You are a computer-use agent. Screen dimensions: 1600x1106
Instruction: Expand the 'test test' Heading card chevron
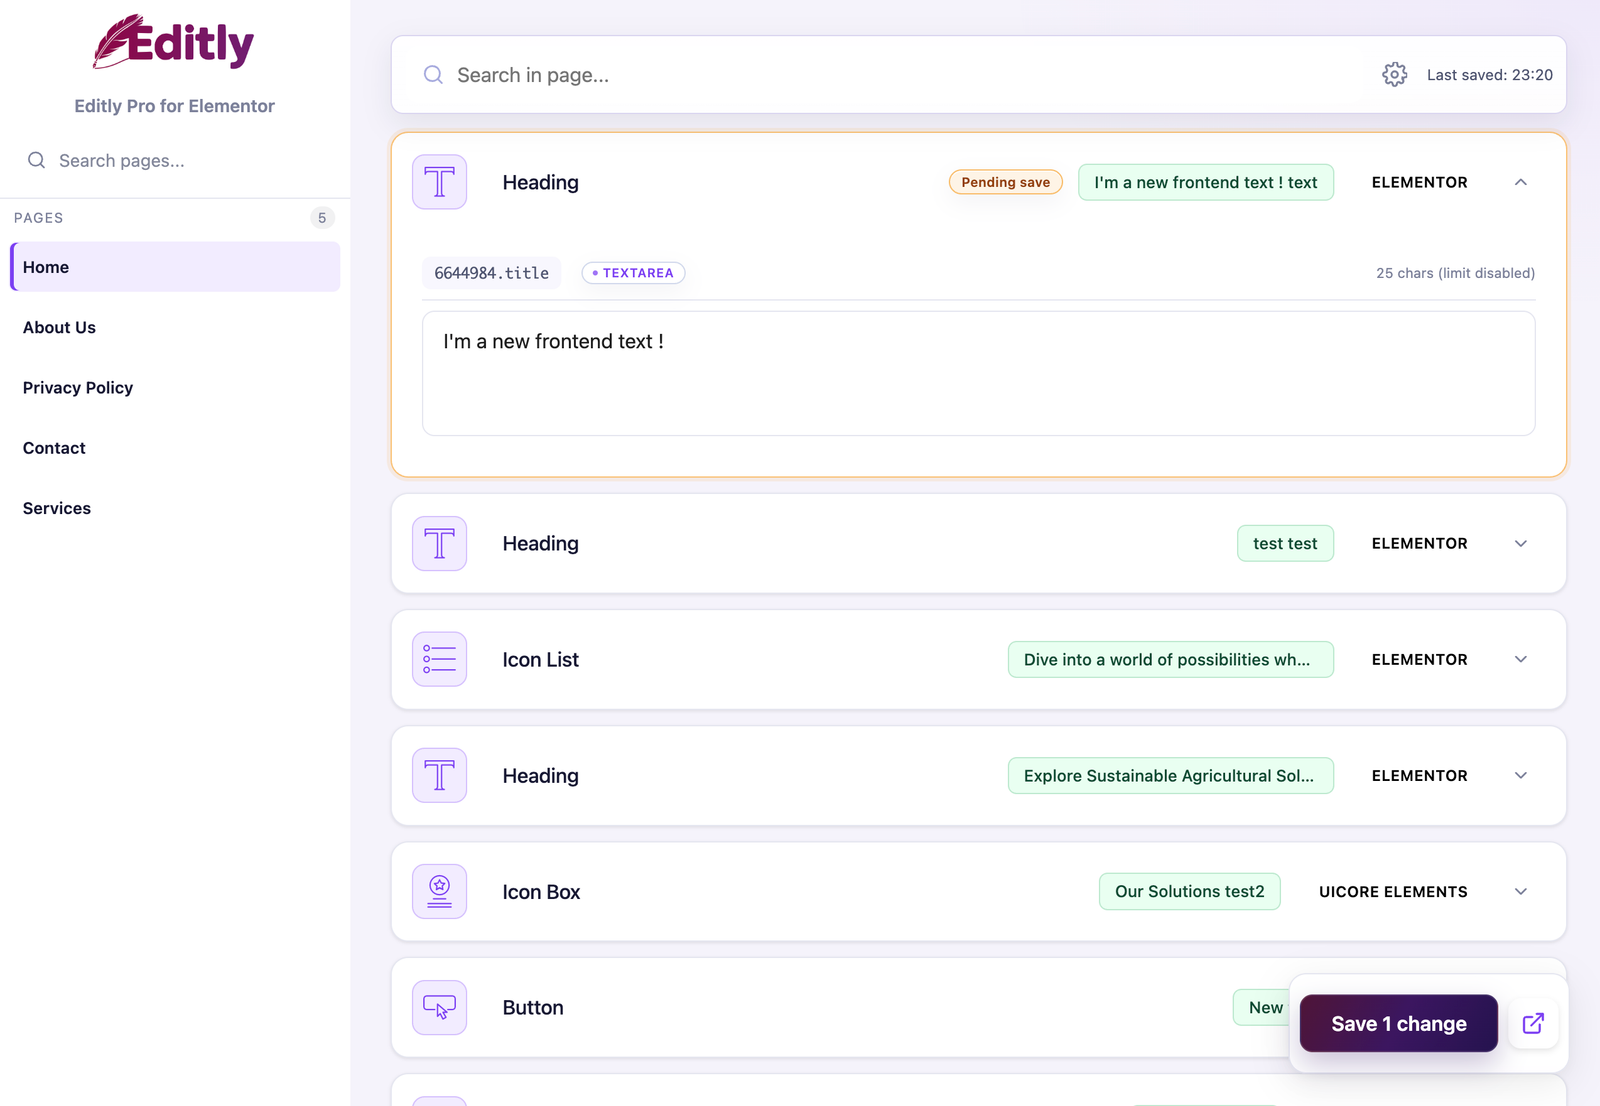1521,543
